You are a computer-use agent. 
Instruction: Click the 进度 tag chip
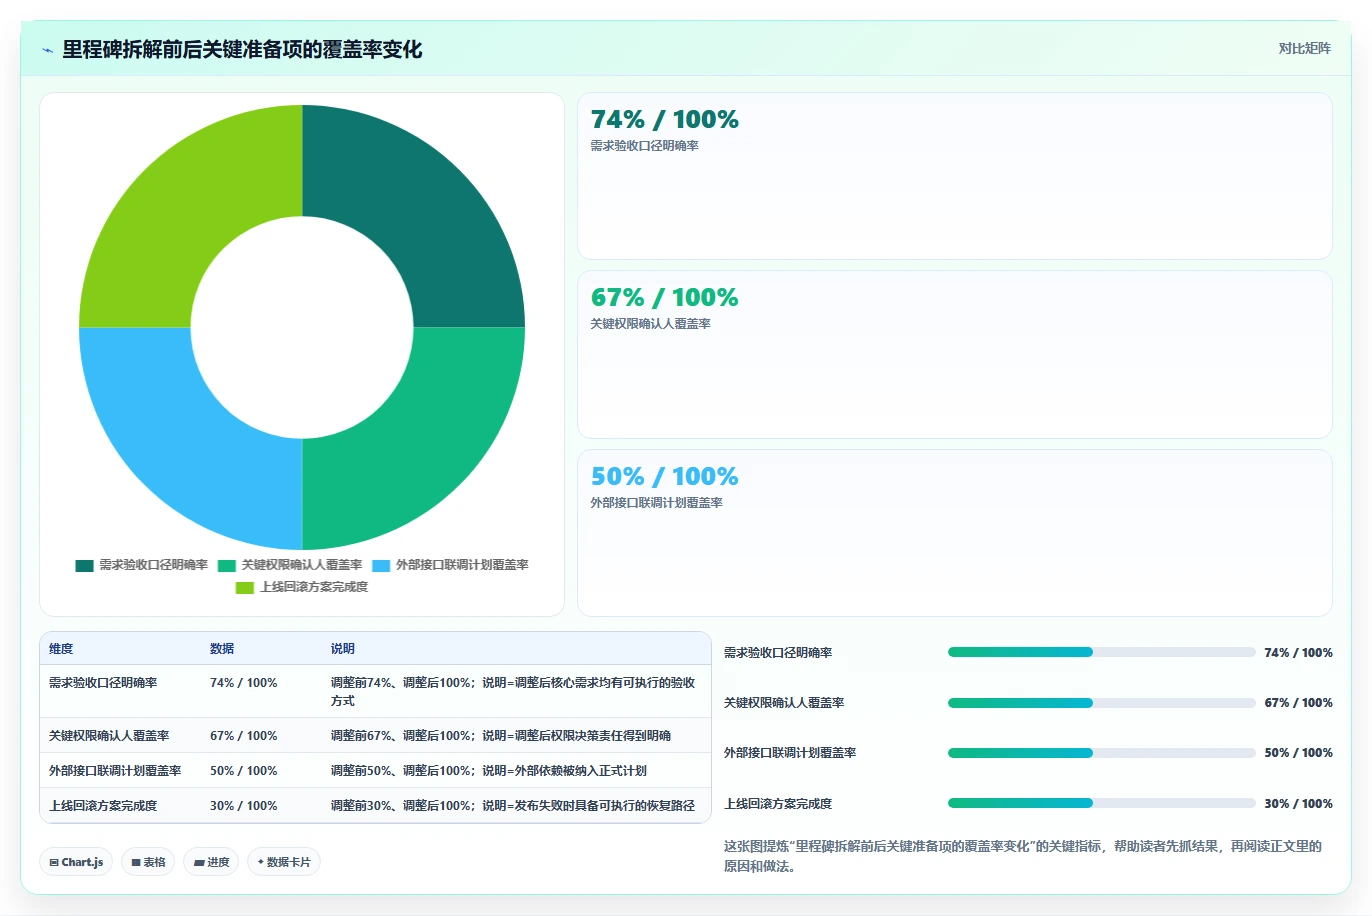coord(211,862)
